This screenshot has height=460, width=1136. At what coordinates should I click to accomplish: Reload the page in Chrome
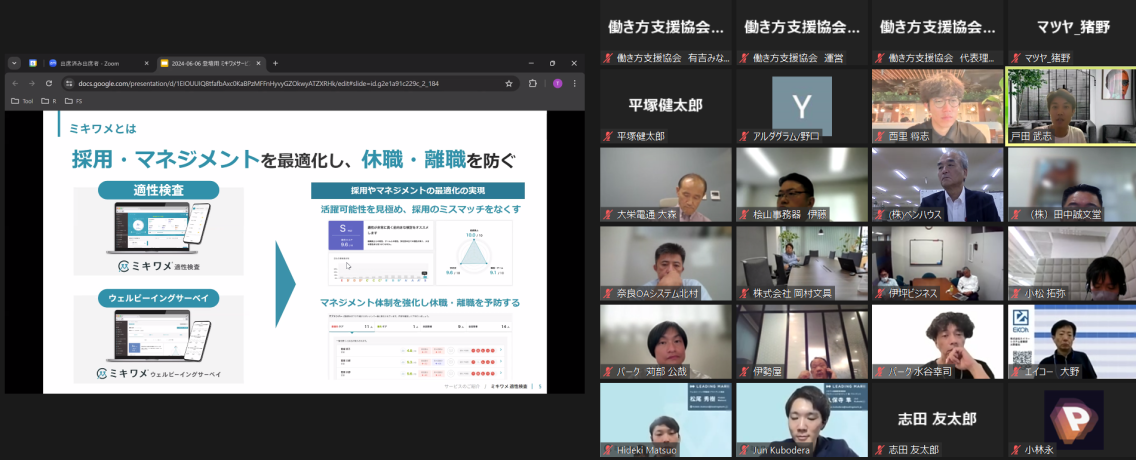coord(49,83)
